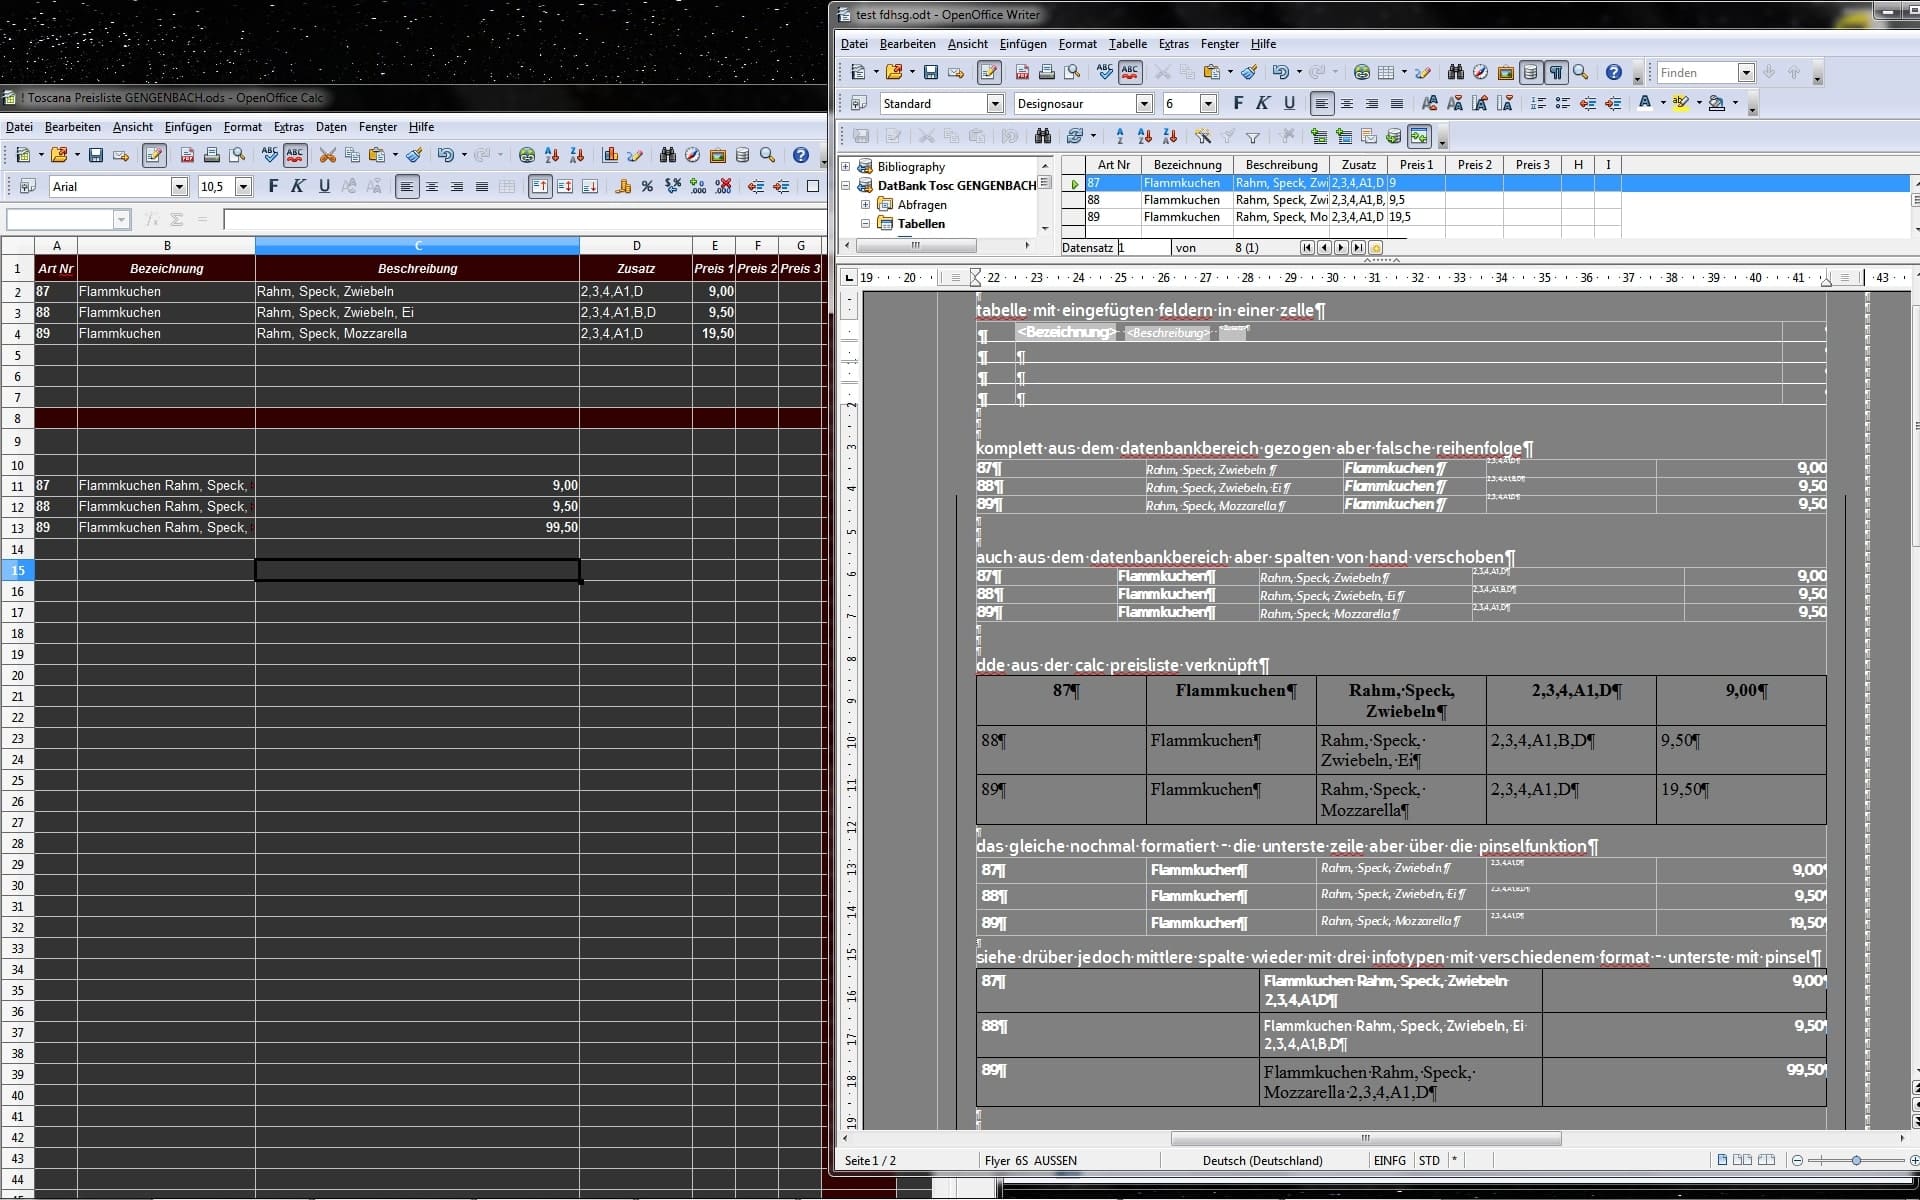Toggle Writer auto spellcheck button
1920x1200 pixels.
(x=1130, y=73)
